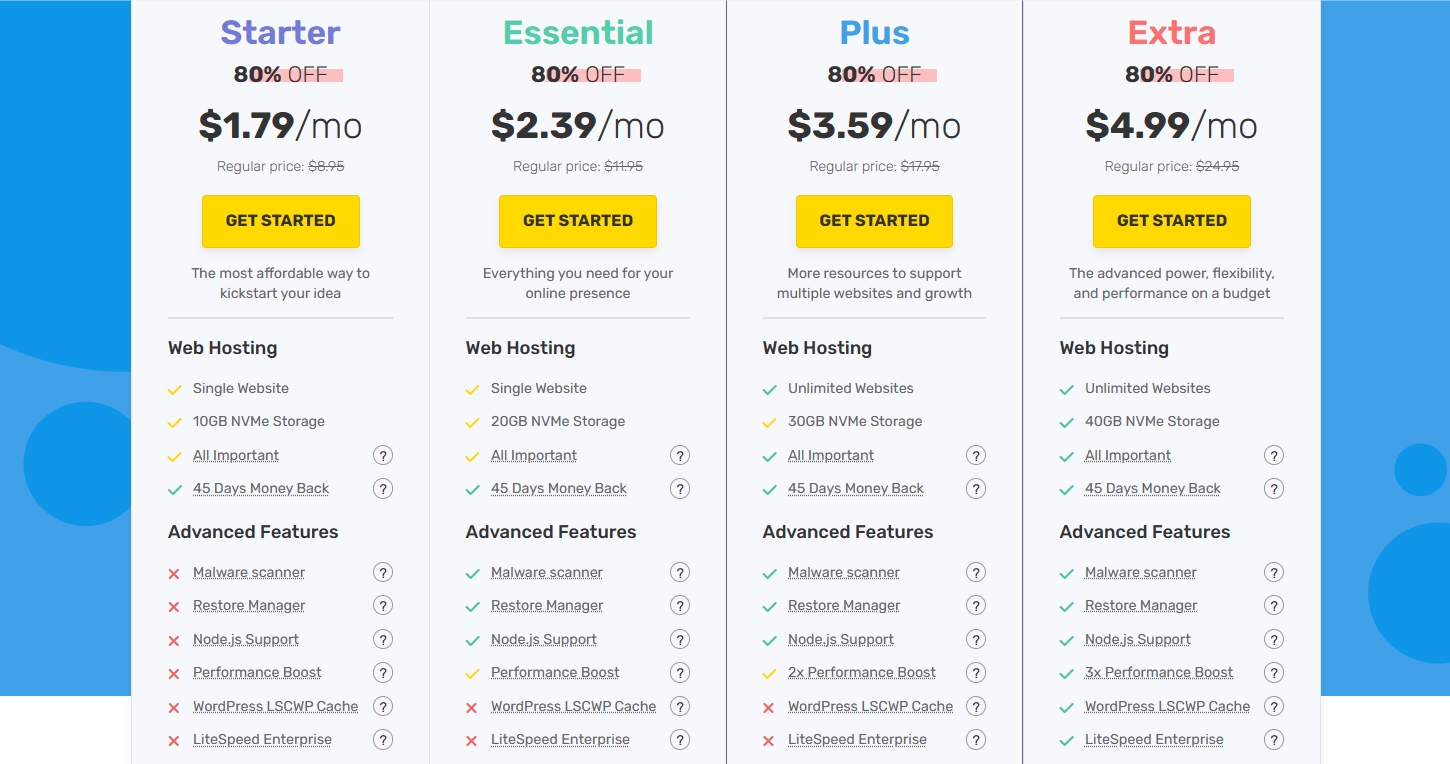The height and width of the screenshot is (764, 1450).
Task: Click 2x Performance Boost in Plus plan
Action: pyautogui.click(x=861, y=673)
